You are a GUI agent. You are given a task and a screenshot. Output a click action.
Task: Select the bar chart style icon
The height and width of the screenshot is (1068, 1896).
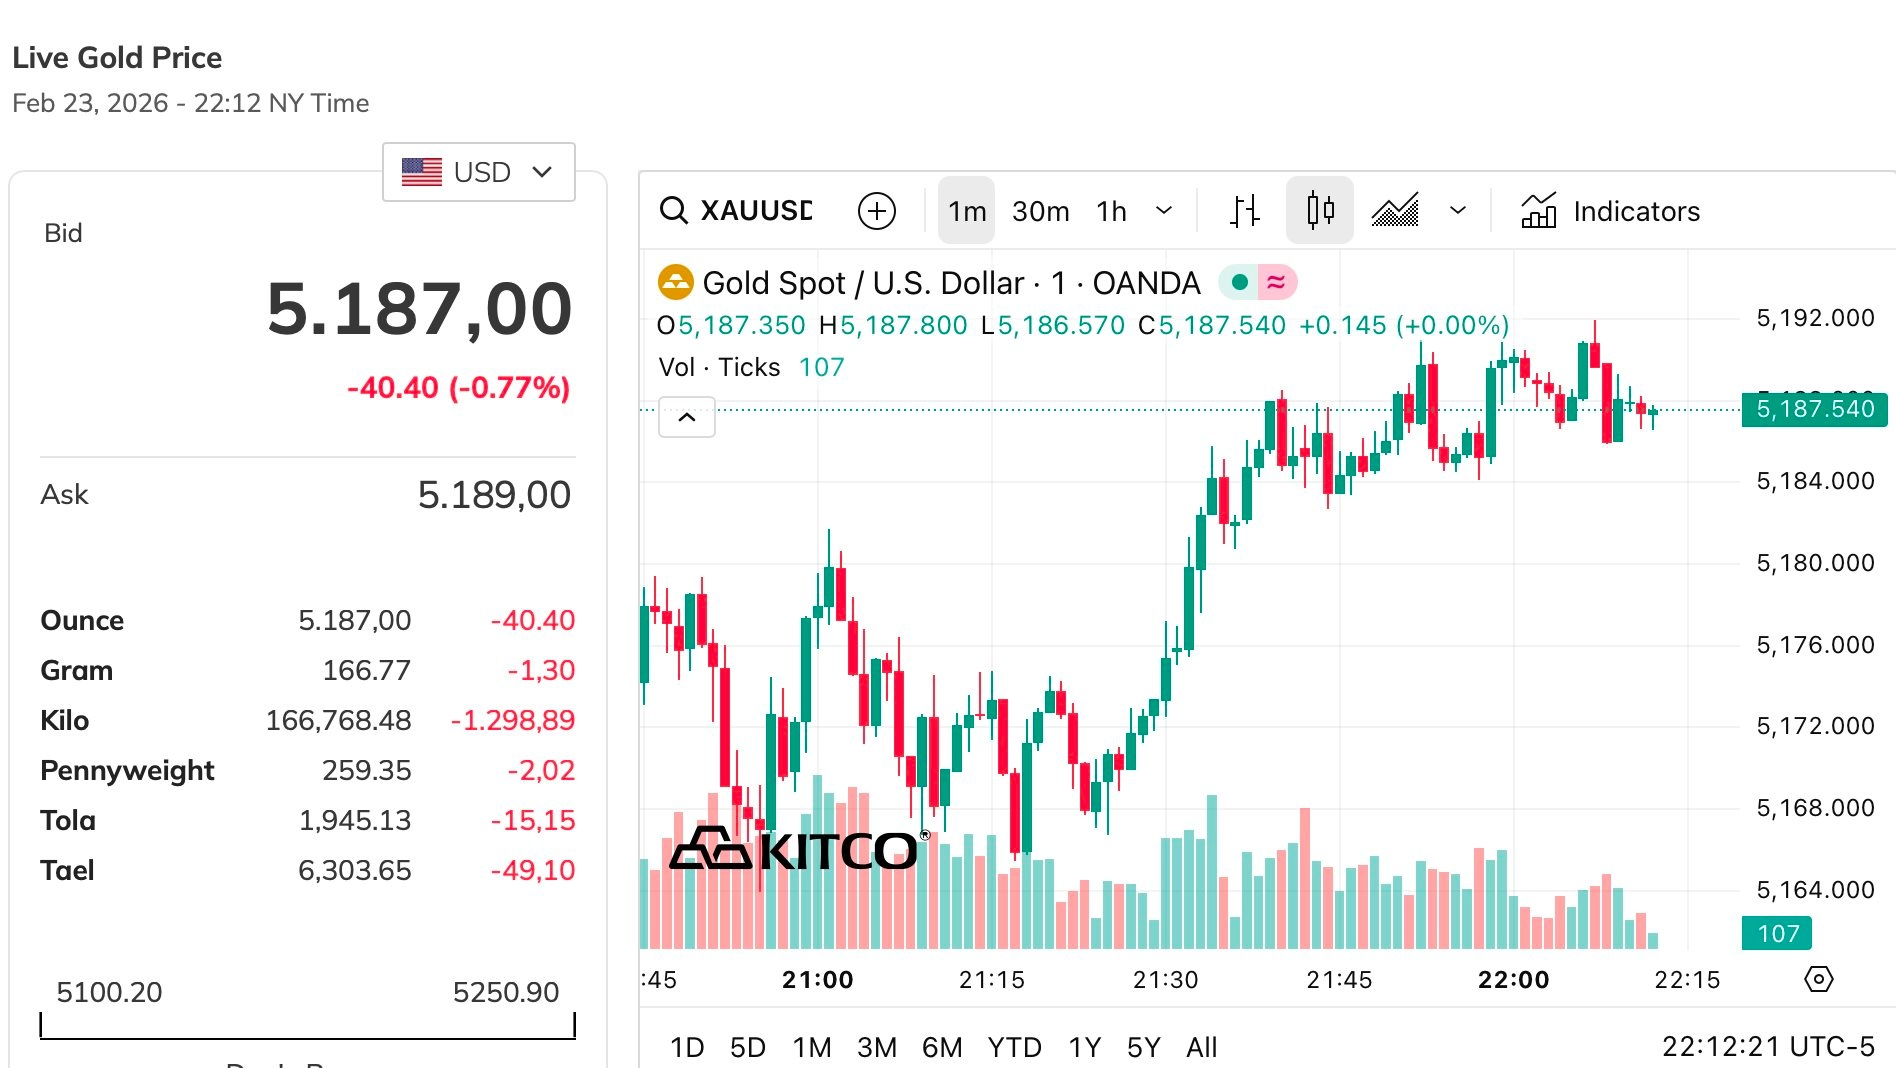[1244, 211]
